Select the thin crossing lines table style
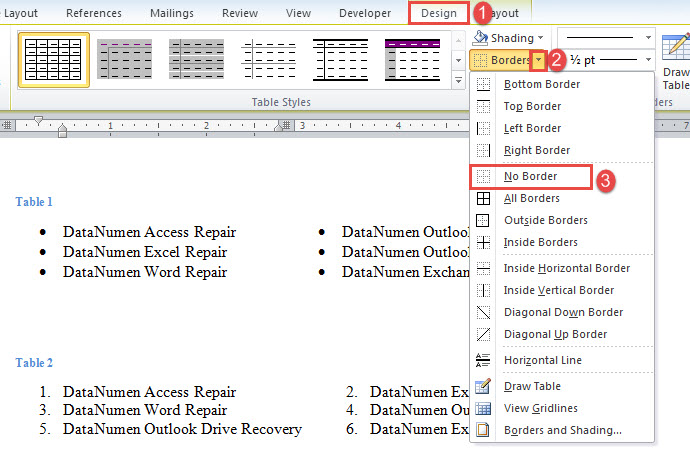Image resolution: width=690 pixels, height=464 pixels. 268,59
